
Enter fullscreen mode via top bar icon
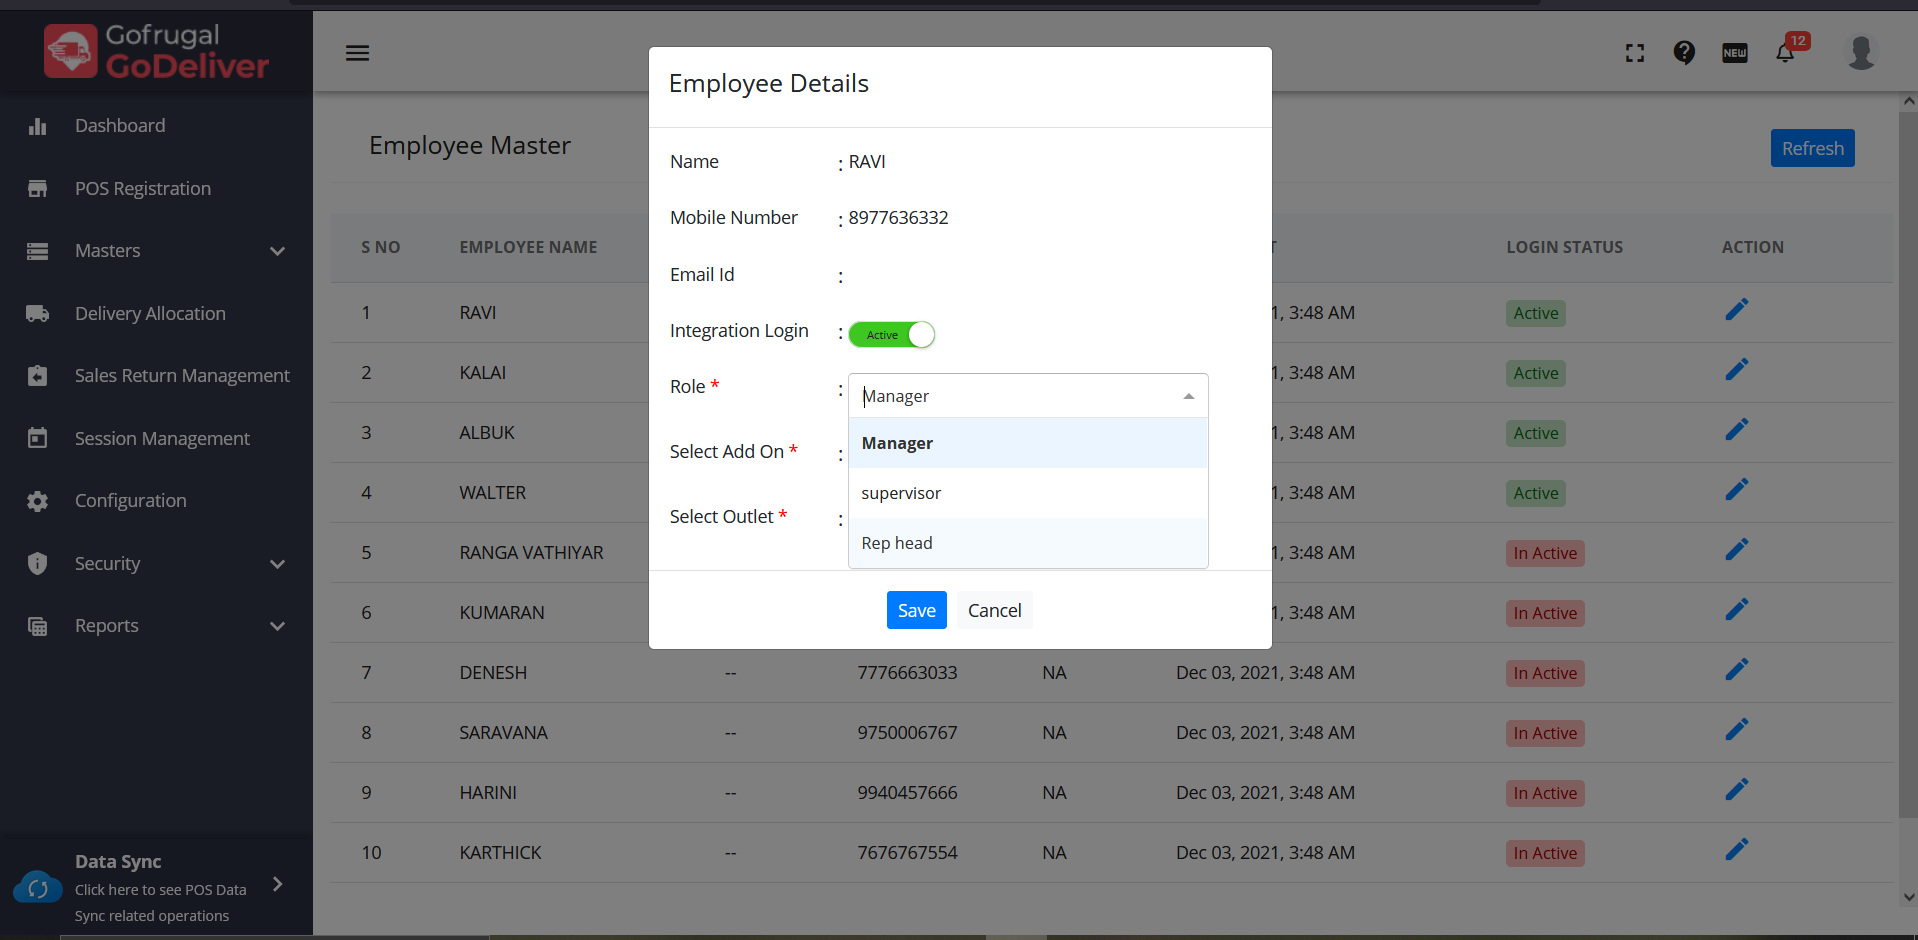pyautogui.click(x=1635, y=53)
